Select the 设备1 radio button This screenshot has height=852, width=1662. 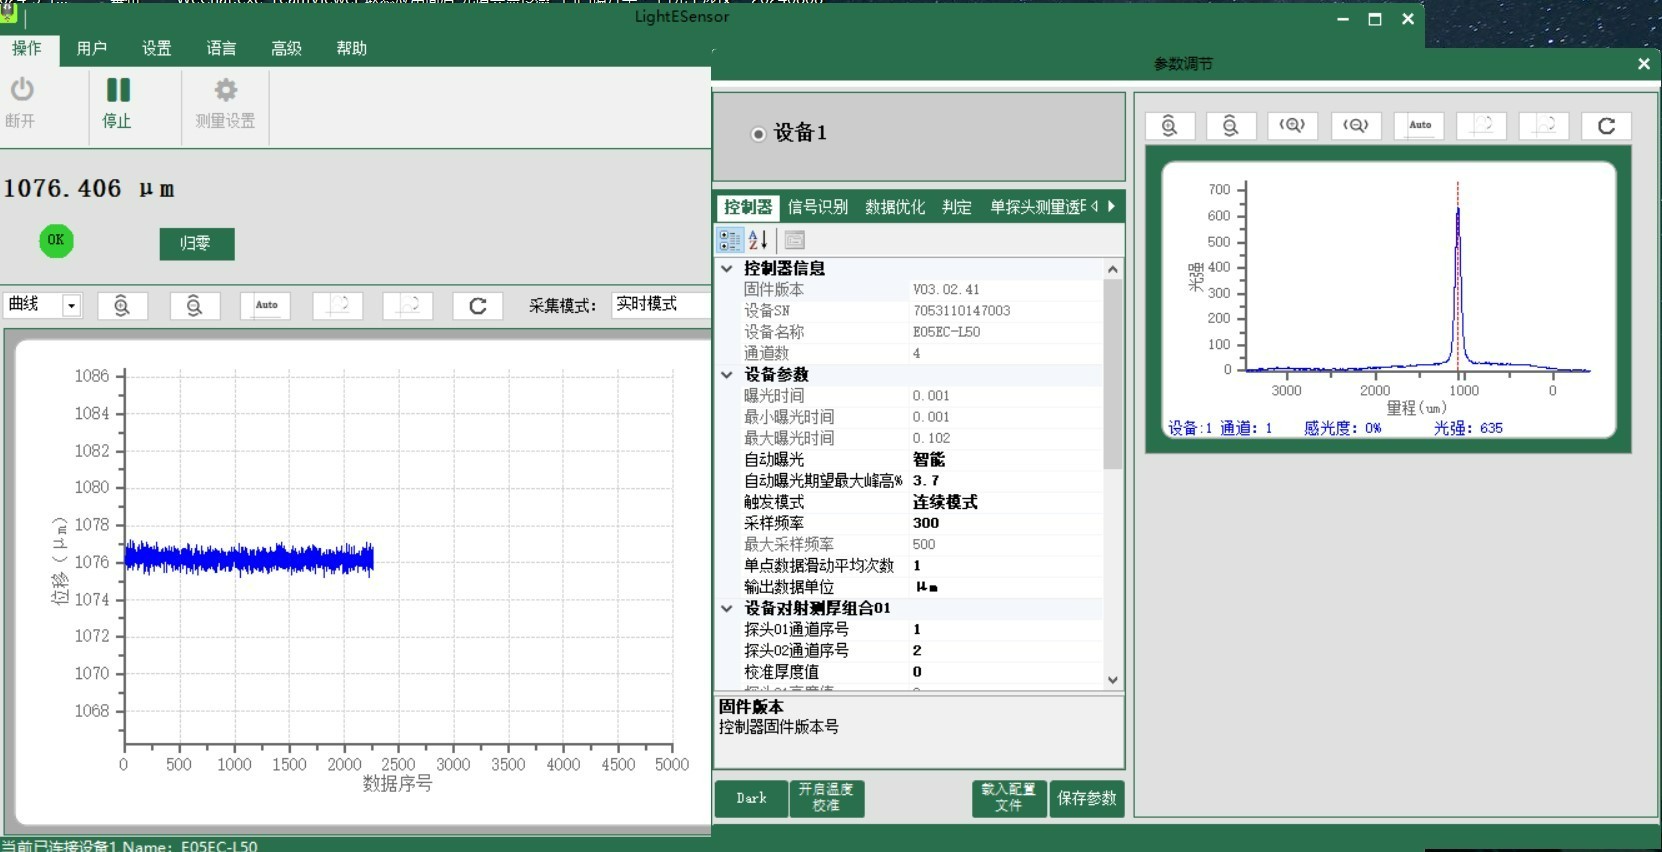[758, 134]
